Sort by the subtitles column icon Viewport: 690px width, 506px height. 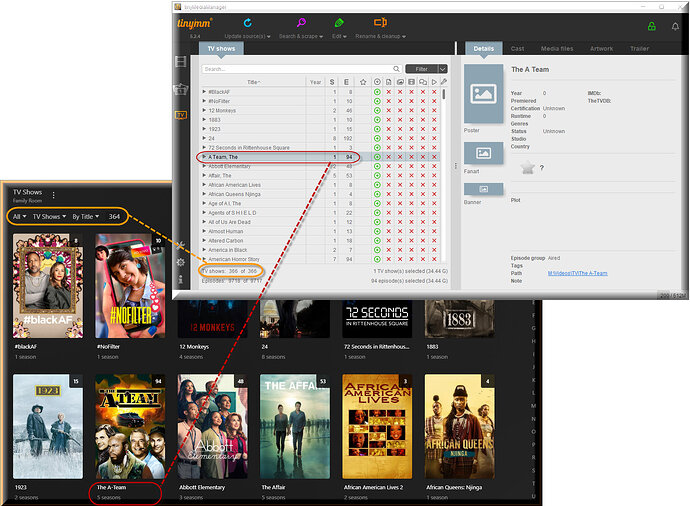pos(423,82)
